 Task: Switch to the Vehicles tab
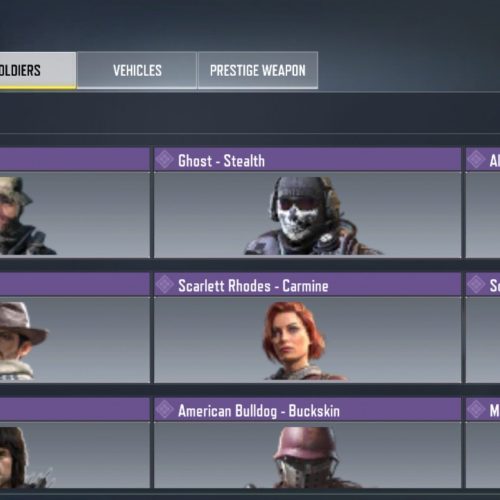click(x=137, y=70)
